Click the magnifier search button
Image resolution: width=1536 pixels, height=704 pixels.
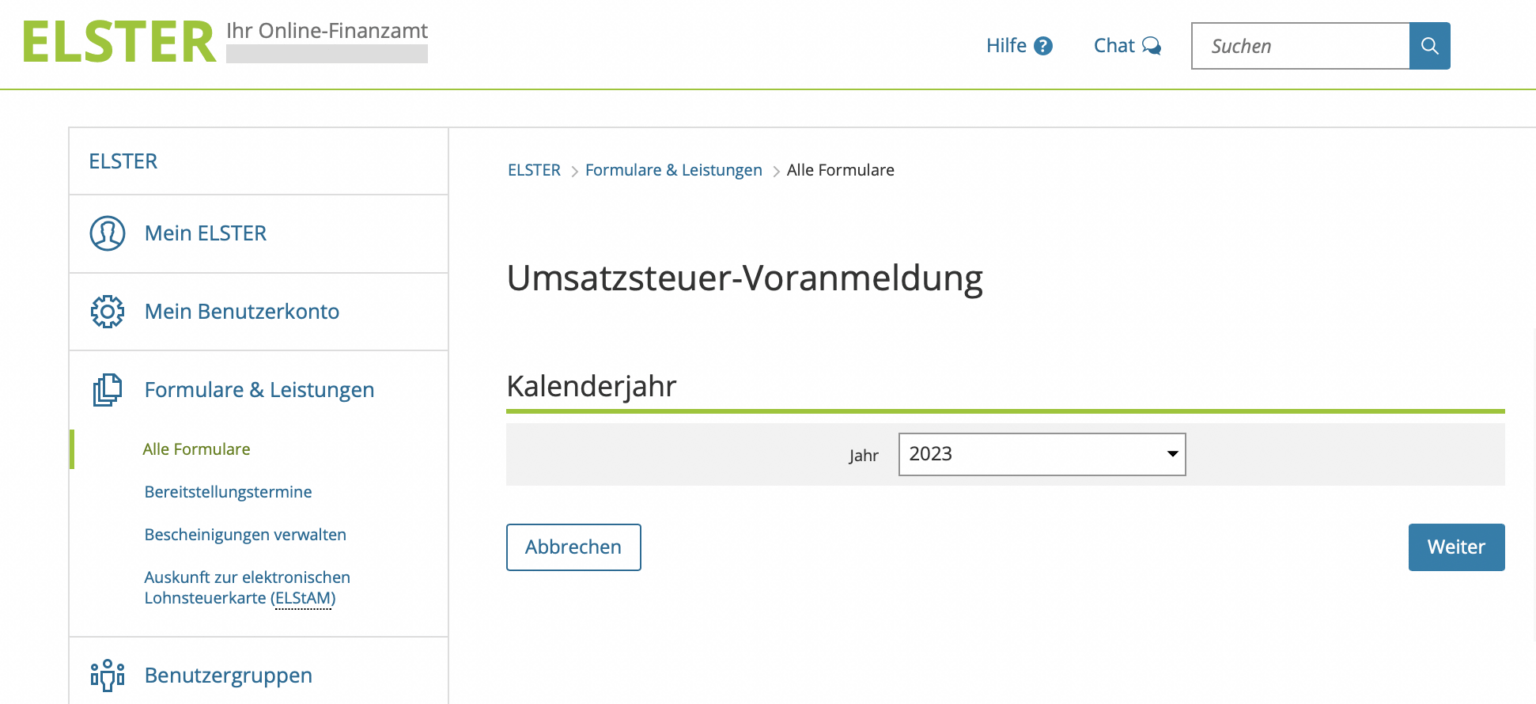1430,46
